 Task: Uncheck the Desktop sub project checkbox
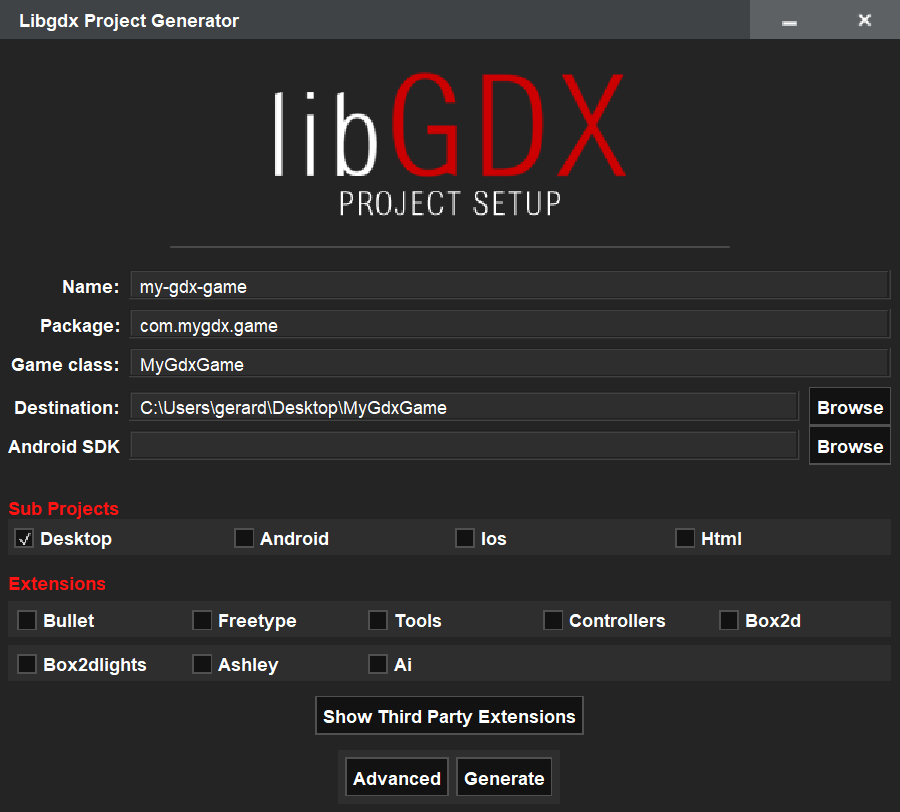(25, 539)
